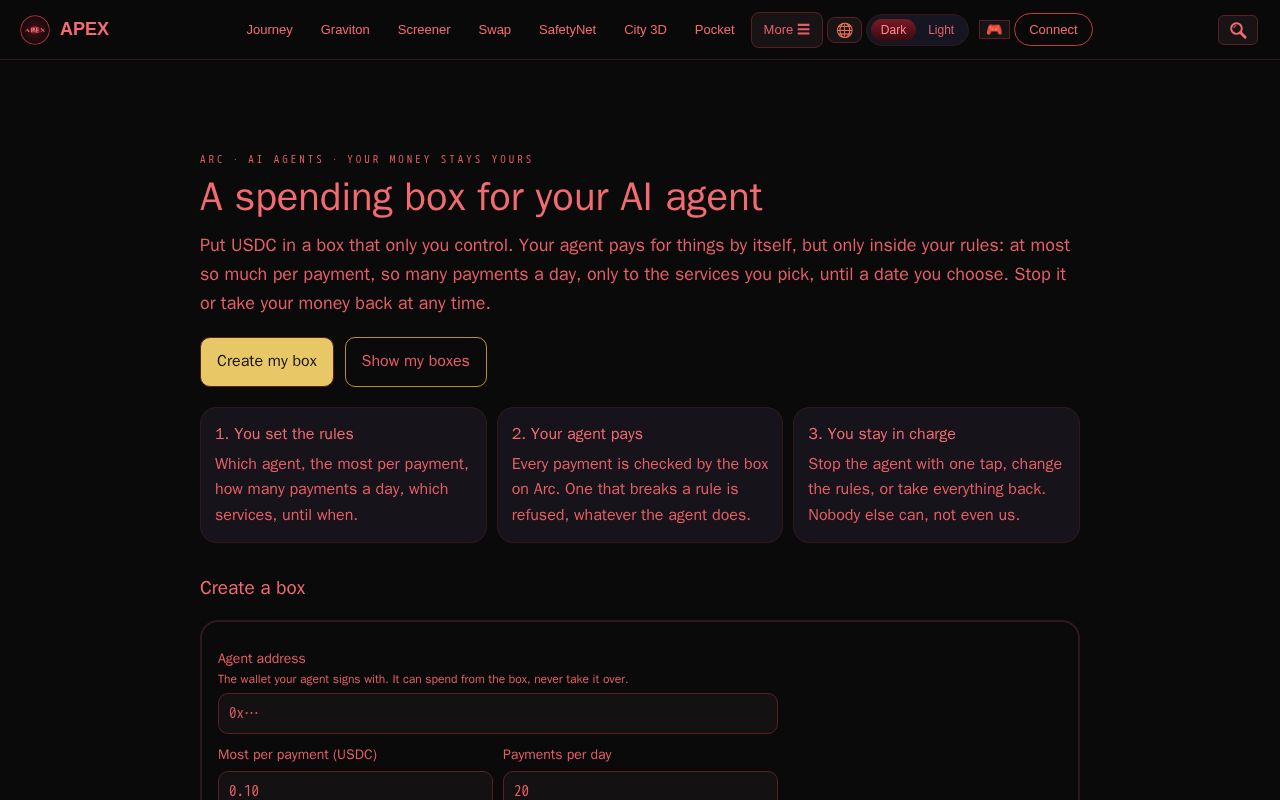Click the '2. Your agent pays' card
This screenshot has height=800, width=1280.
[x=640, y=475]
